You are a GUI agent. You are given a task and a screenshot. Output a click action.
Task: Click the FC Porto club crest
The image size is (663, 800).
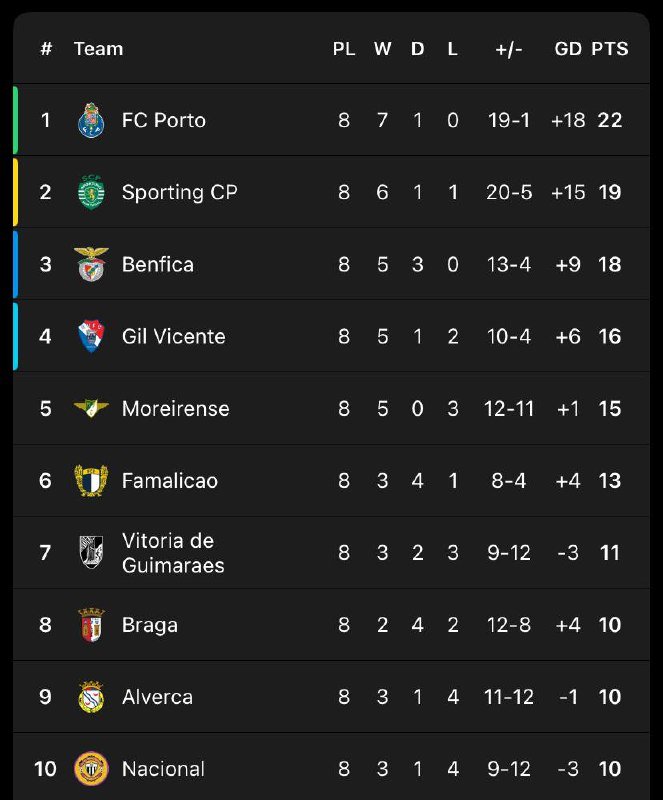(x=91, y=120)
